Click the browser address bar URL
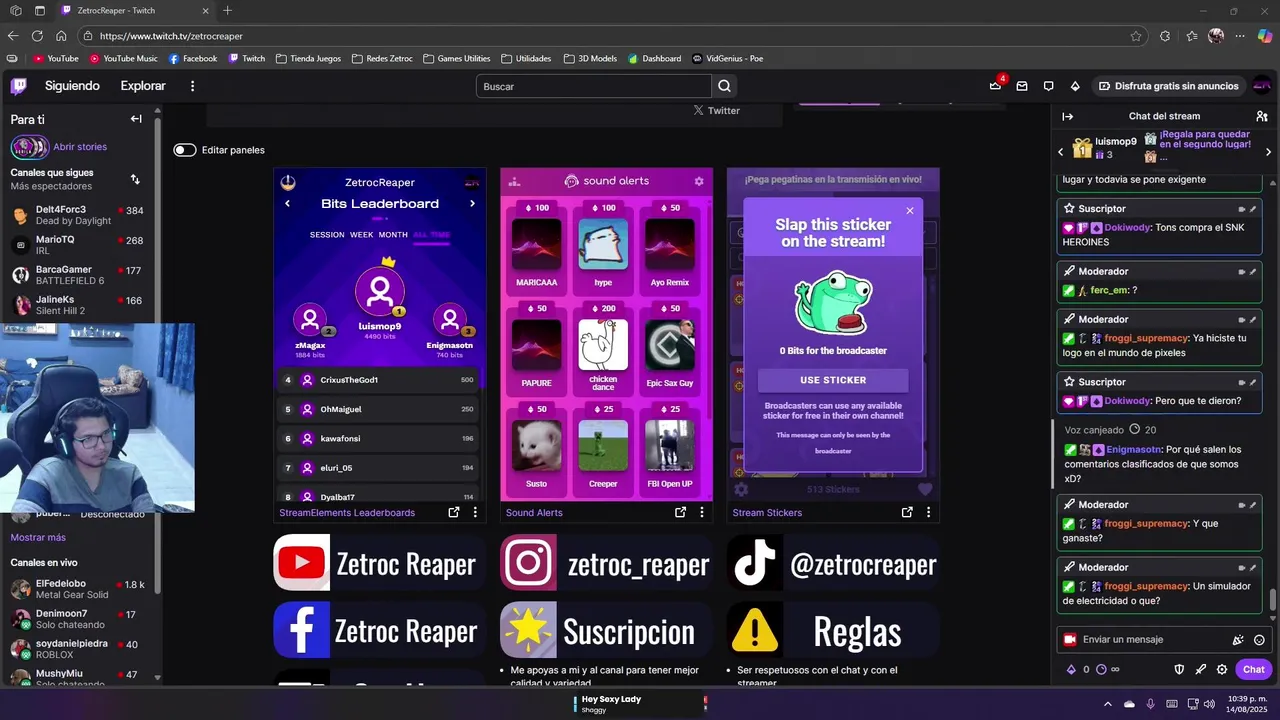 171,36
